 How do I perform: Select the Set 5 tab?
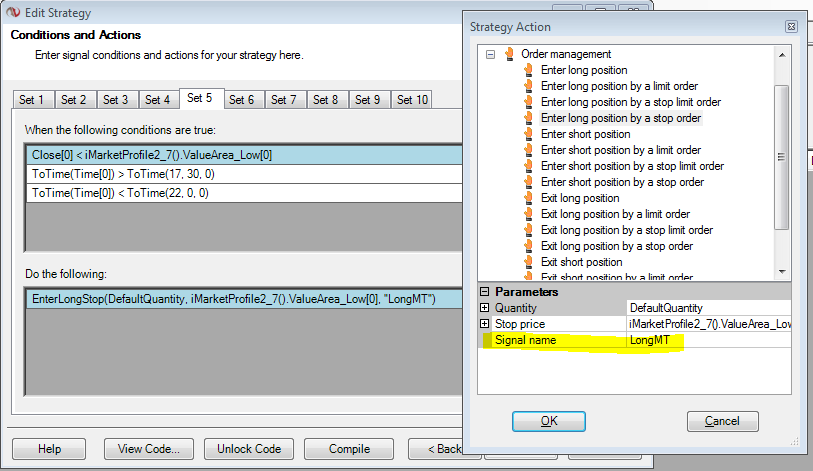(202, 98)
